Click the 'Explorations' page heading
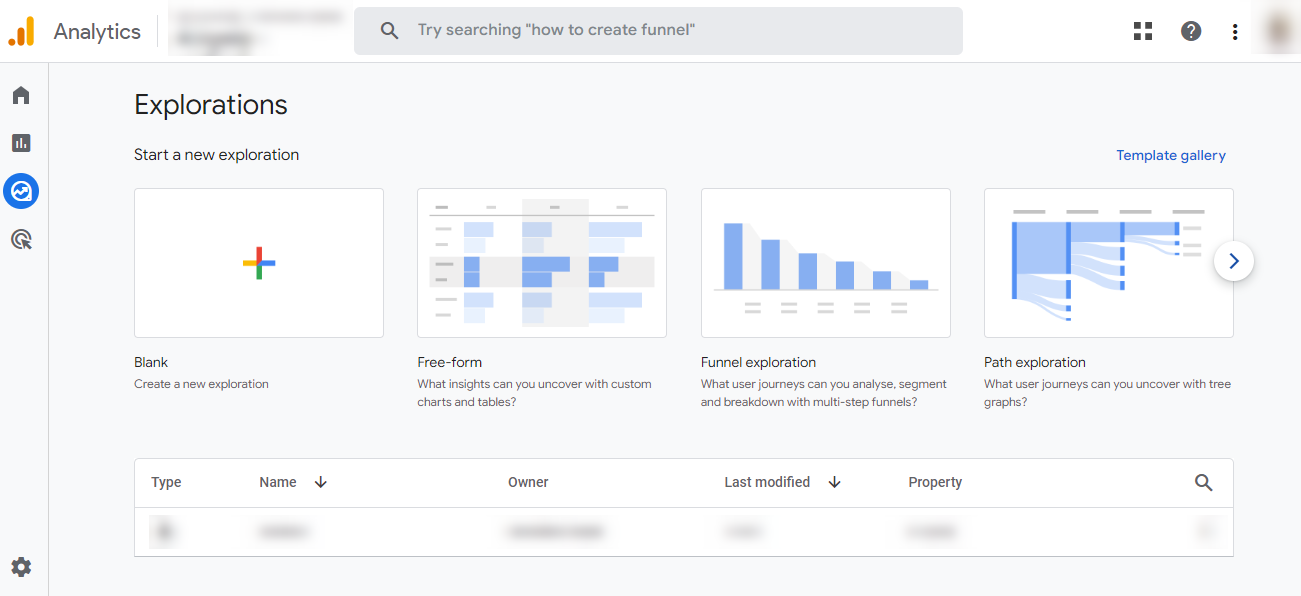 [211, 105]
